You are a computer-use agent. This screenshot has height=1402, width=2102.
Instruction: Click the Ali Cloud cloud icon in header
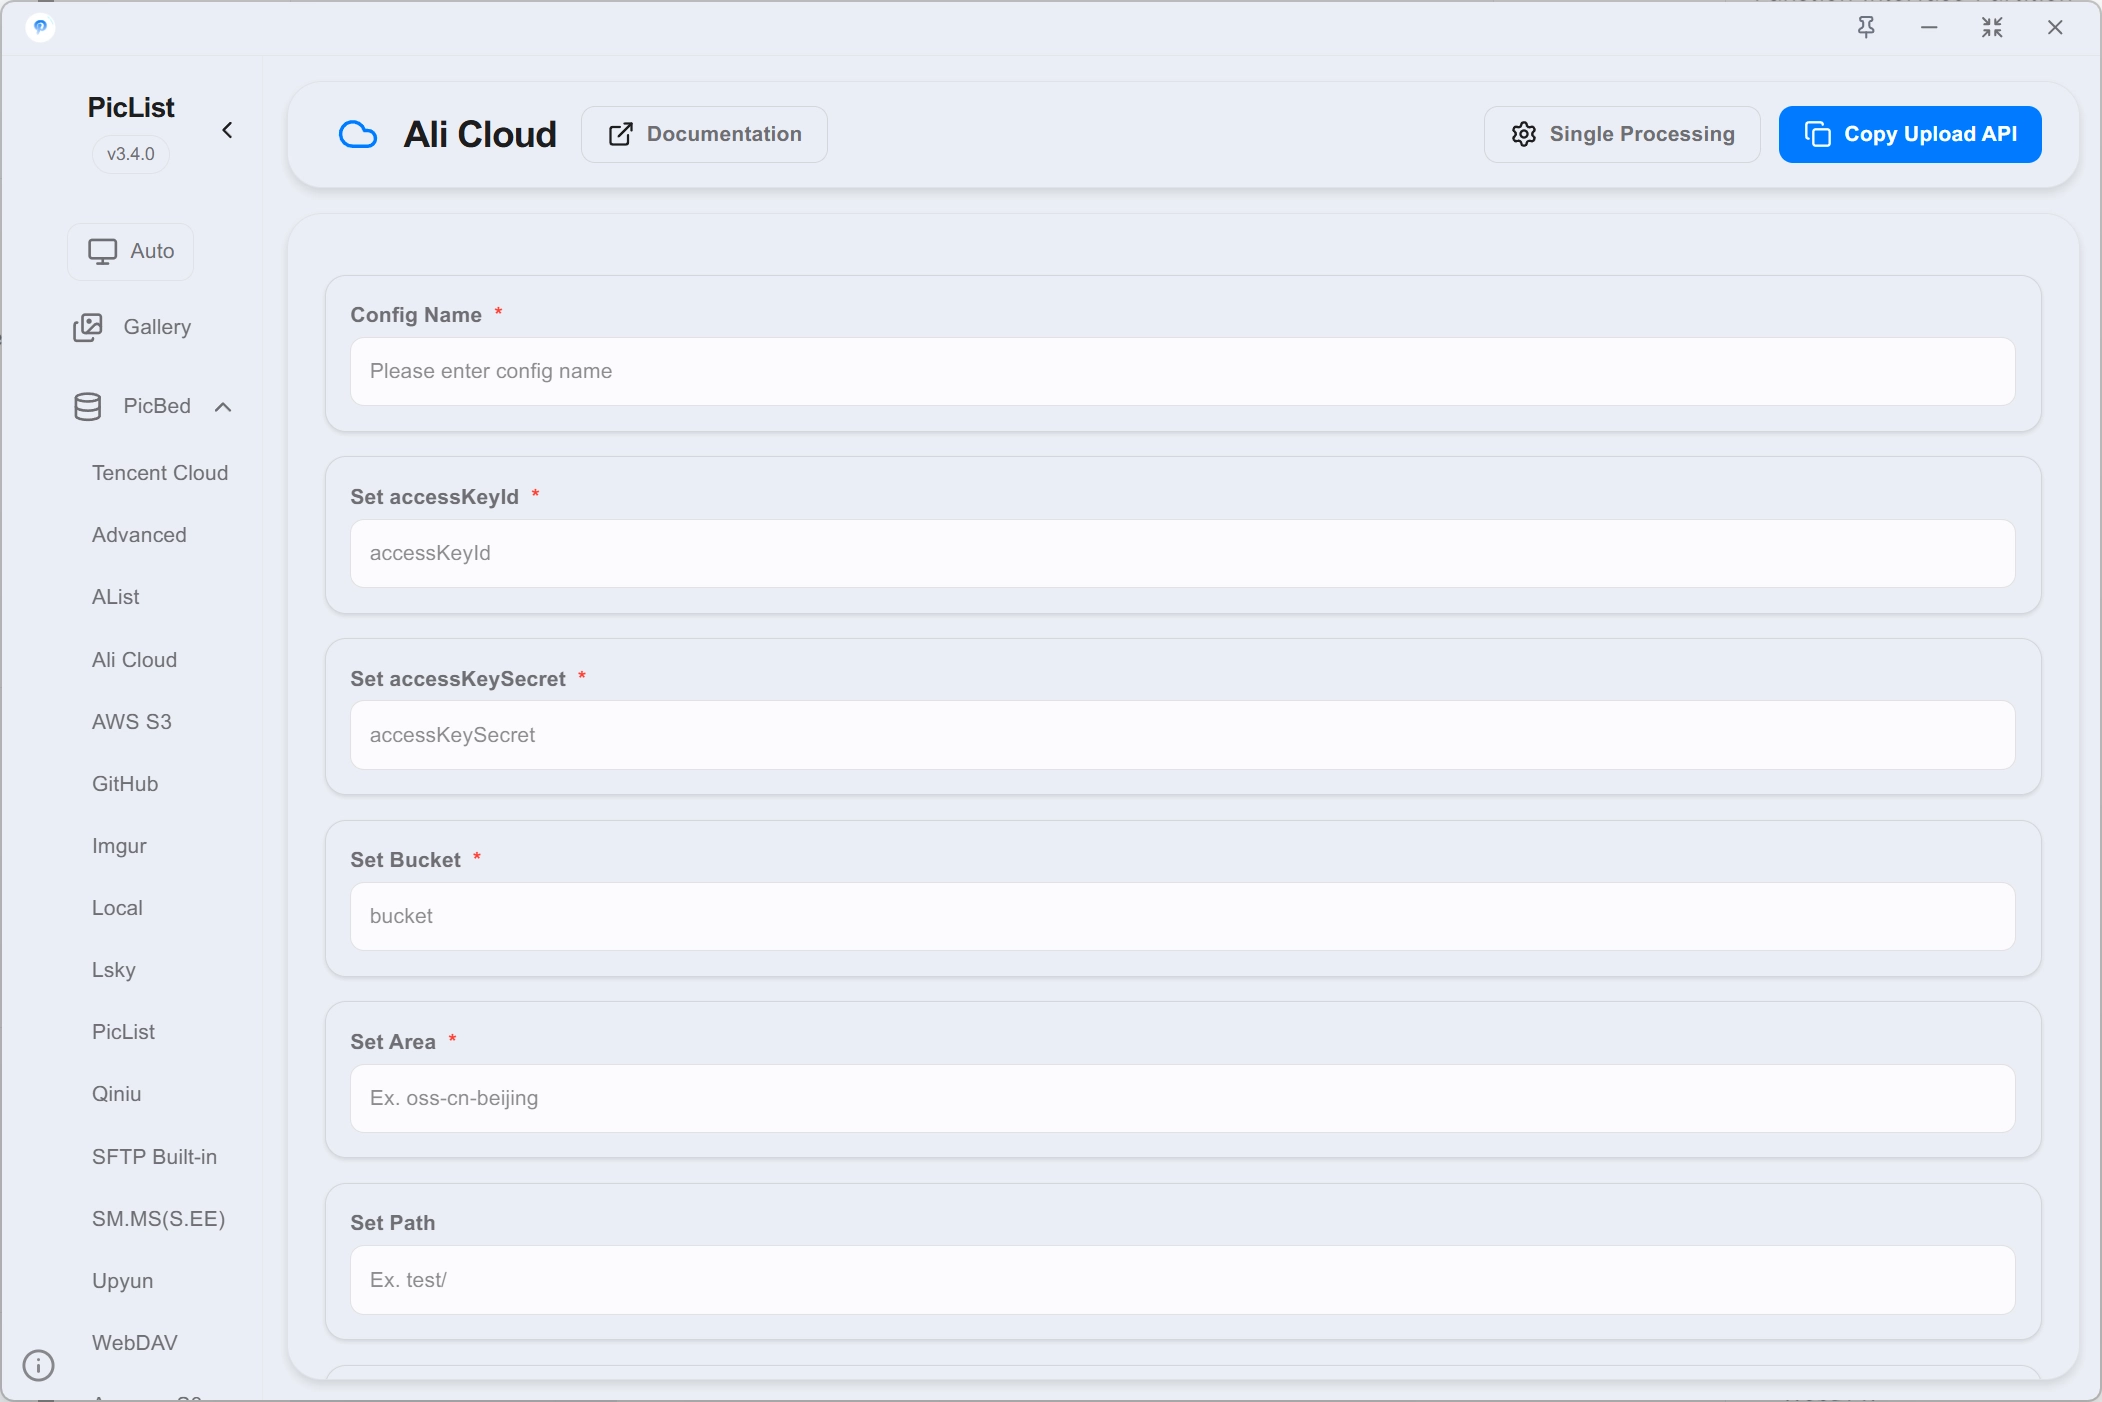(358, 134)
